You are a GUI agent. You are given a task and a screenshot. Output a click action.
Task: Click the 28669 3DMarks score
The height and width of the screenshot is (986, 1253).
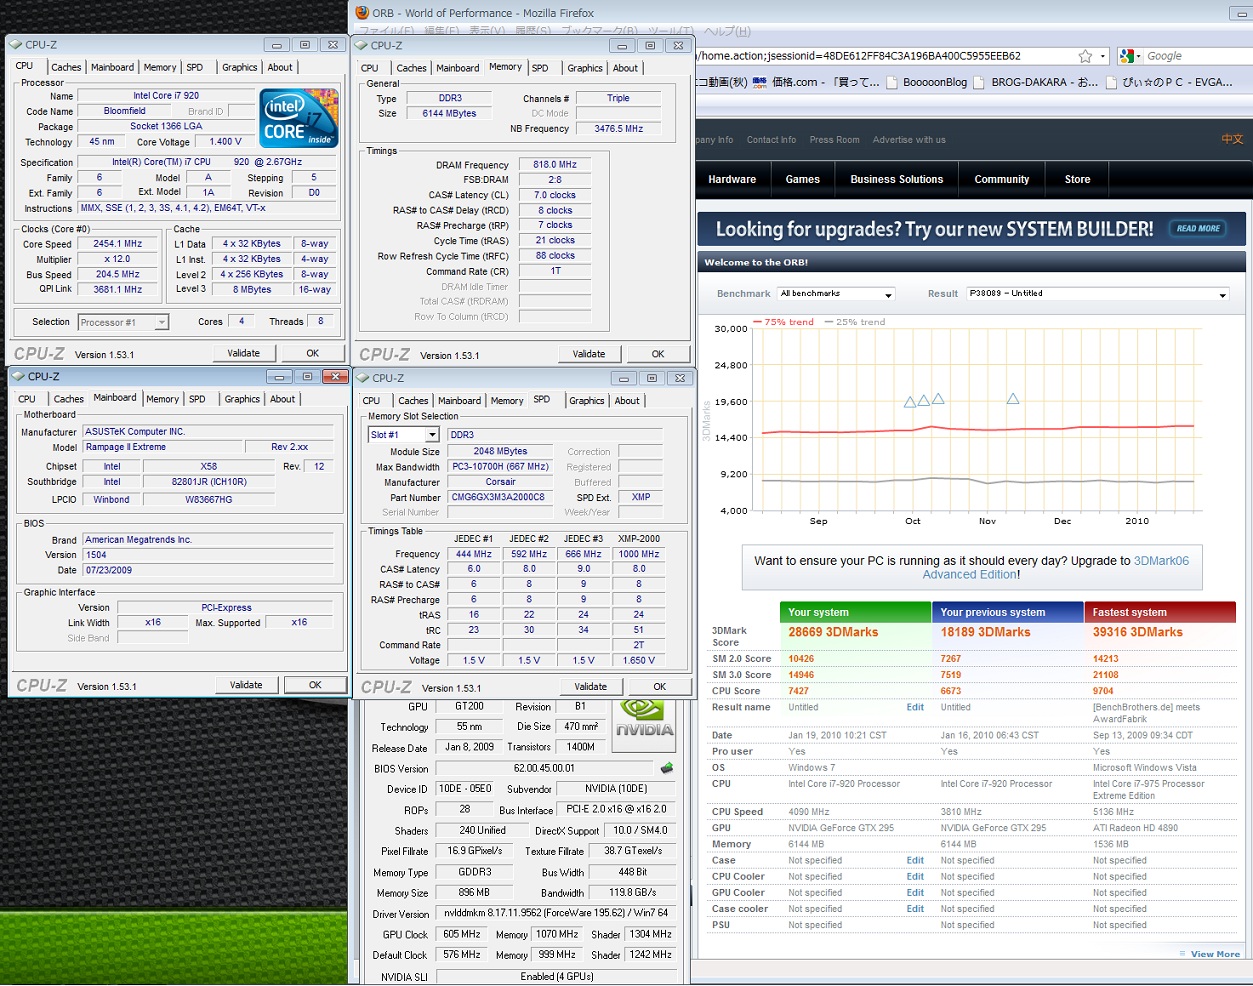pos(833,632)
